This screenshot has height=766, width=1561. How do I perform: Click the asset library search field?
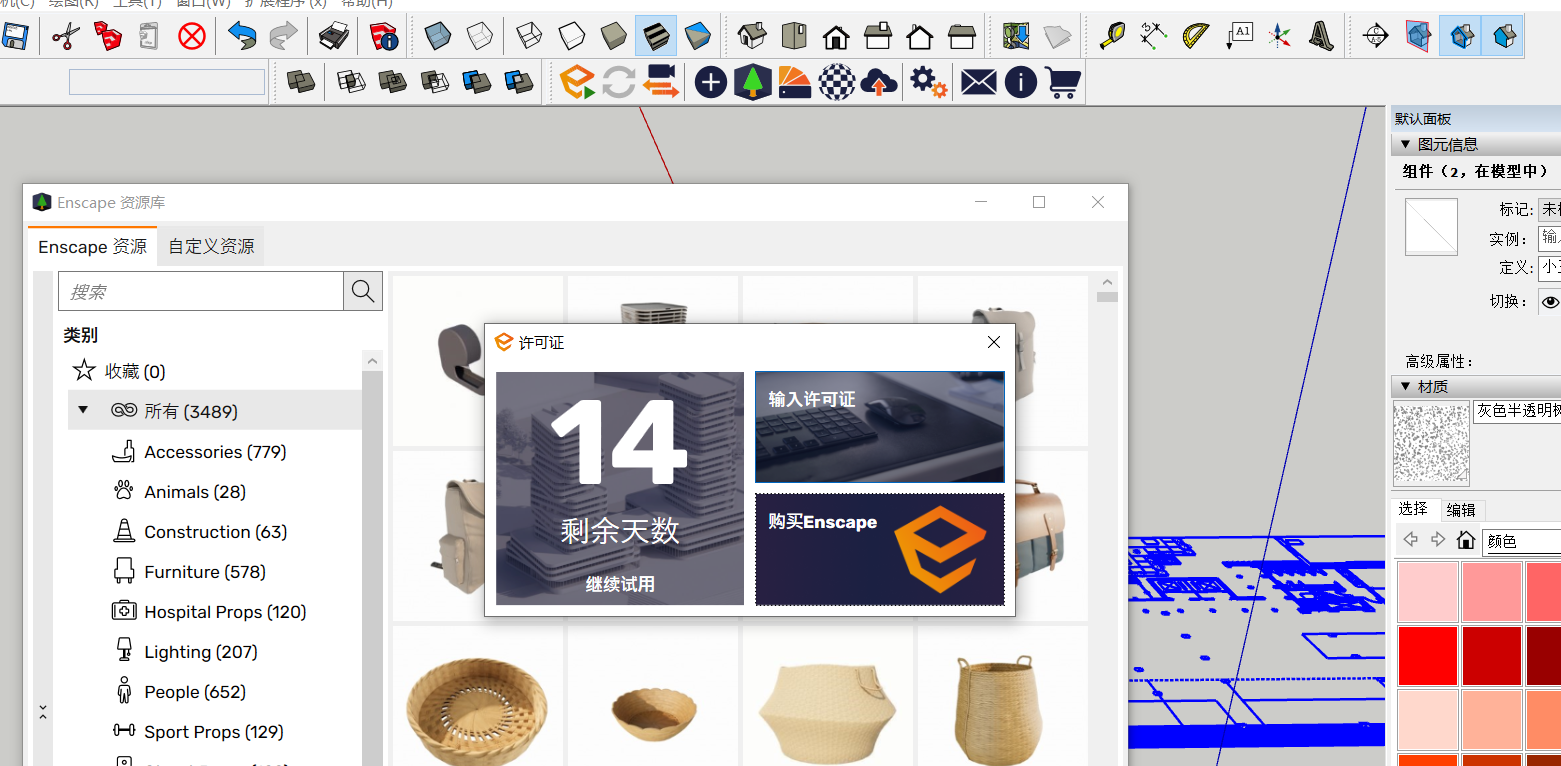[x=201, y=292]
